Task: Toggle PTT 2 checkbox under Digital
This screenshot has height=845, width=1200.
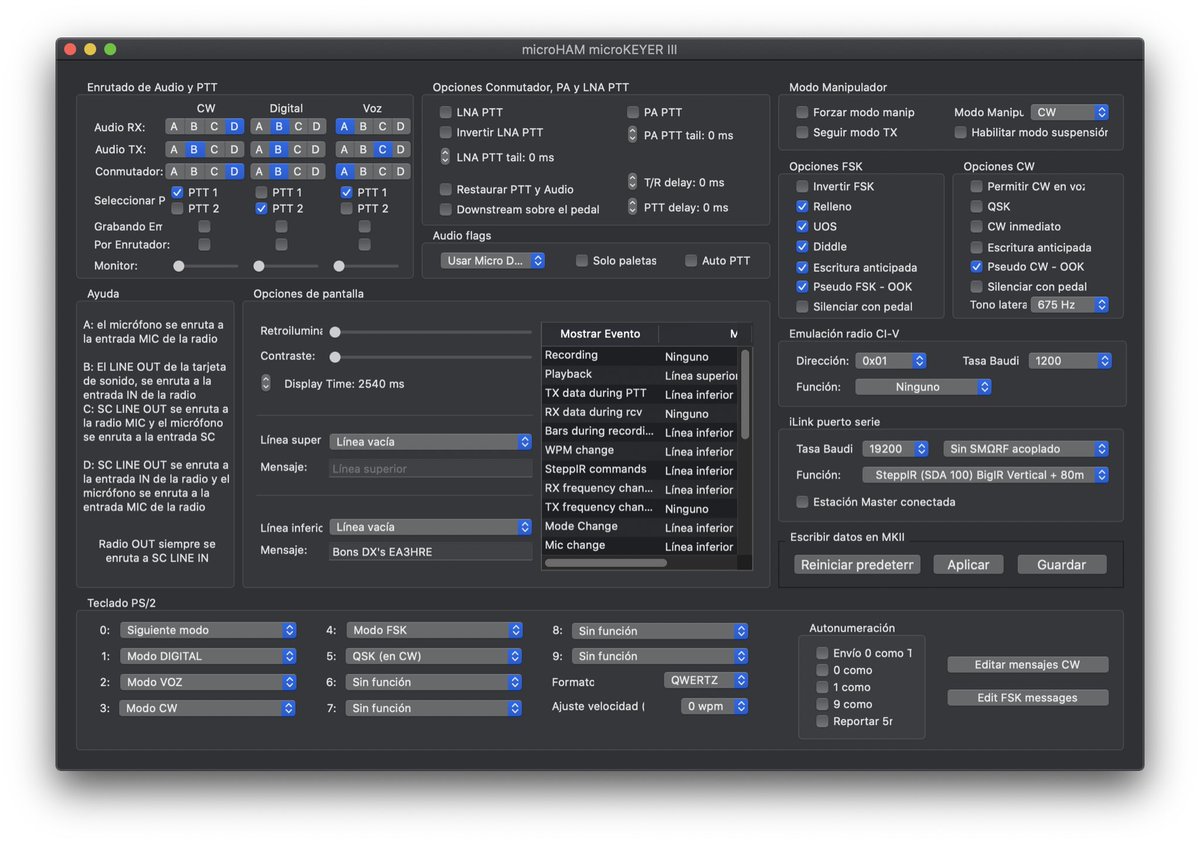Action: click(262, 208)
